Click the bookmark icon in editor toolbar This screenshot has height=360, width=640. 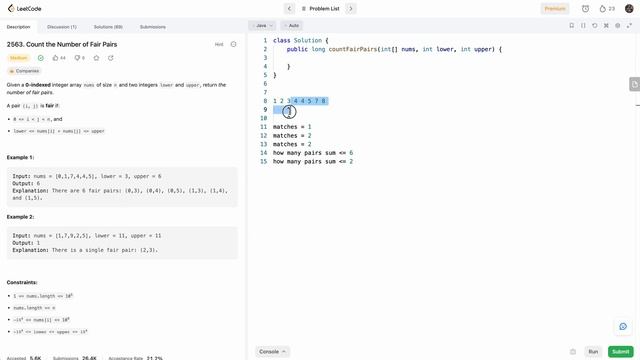[571, 26]
